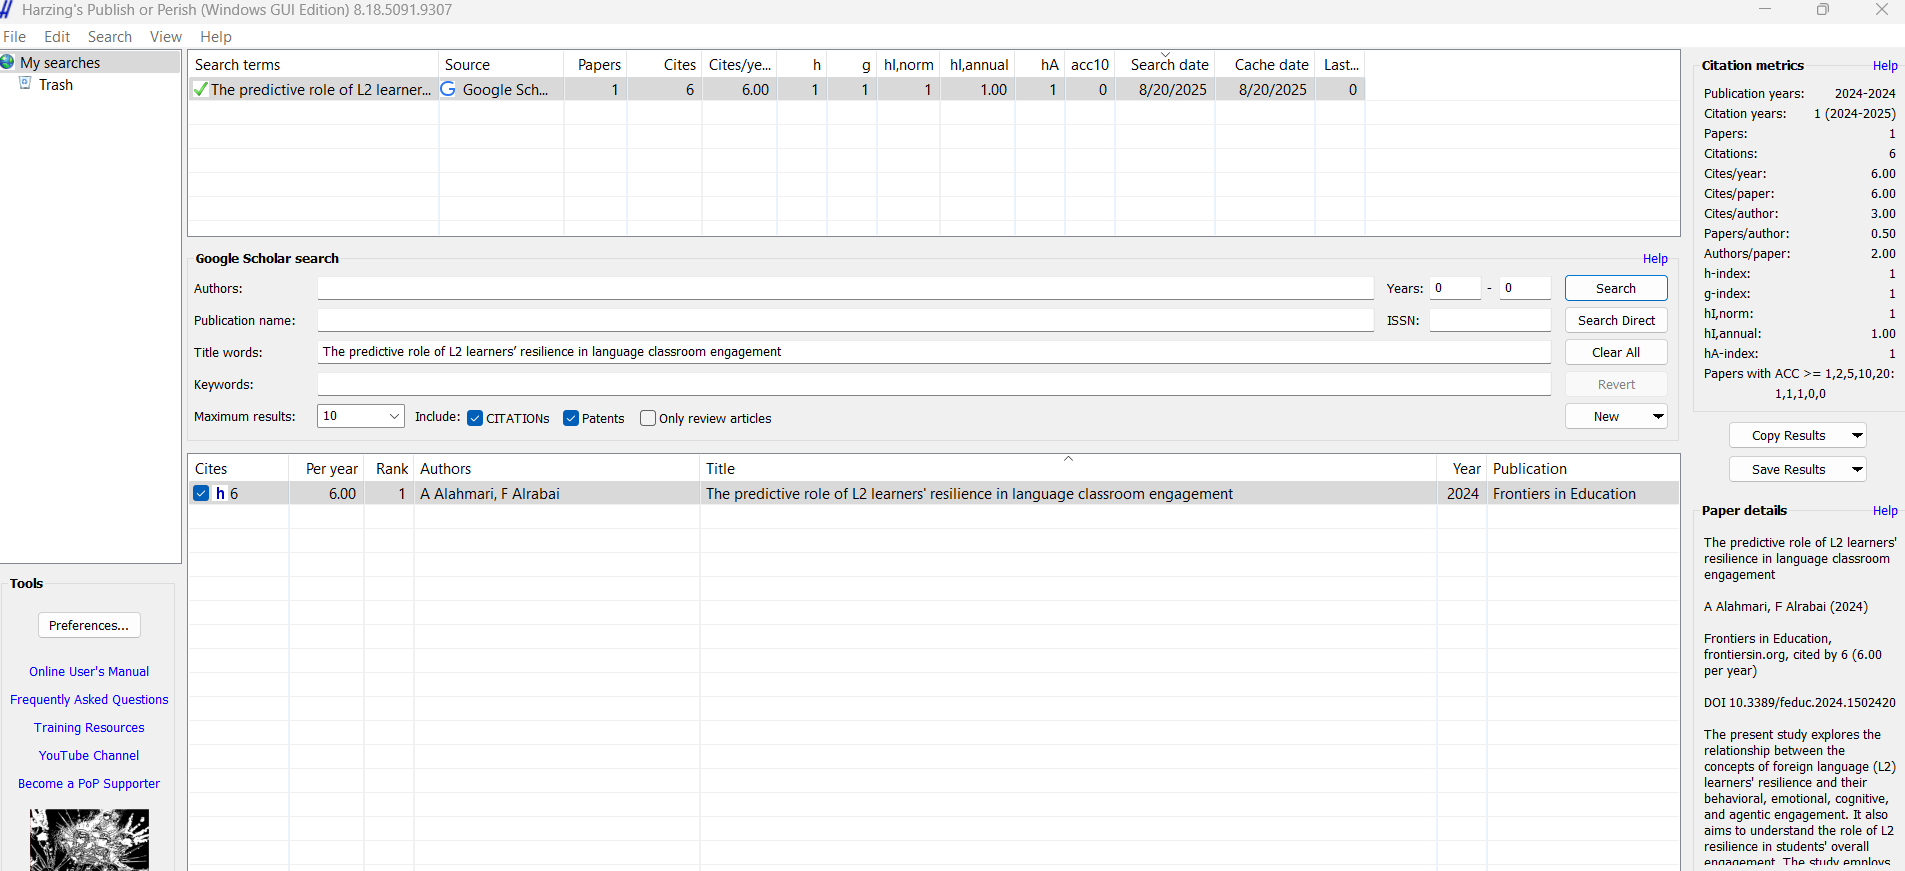Sort searches by Search terms column
This screenshot has height=871, width=1905.
[x=313, y=64]
